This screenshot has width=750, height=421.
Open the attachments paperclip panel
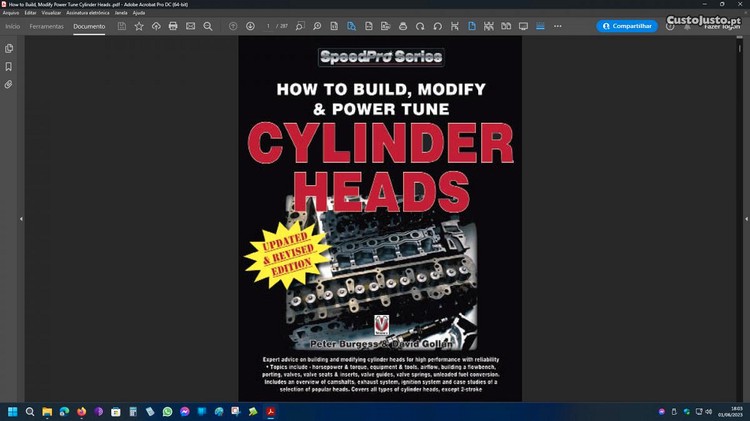[x=9, y=85]
